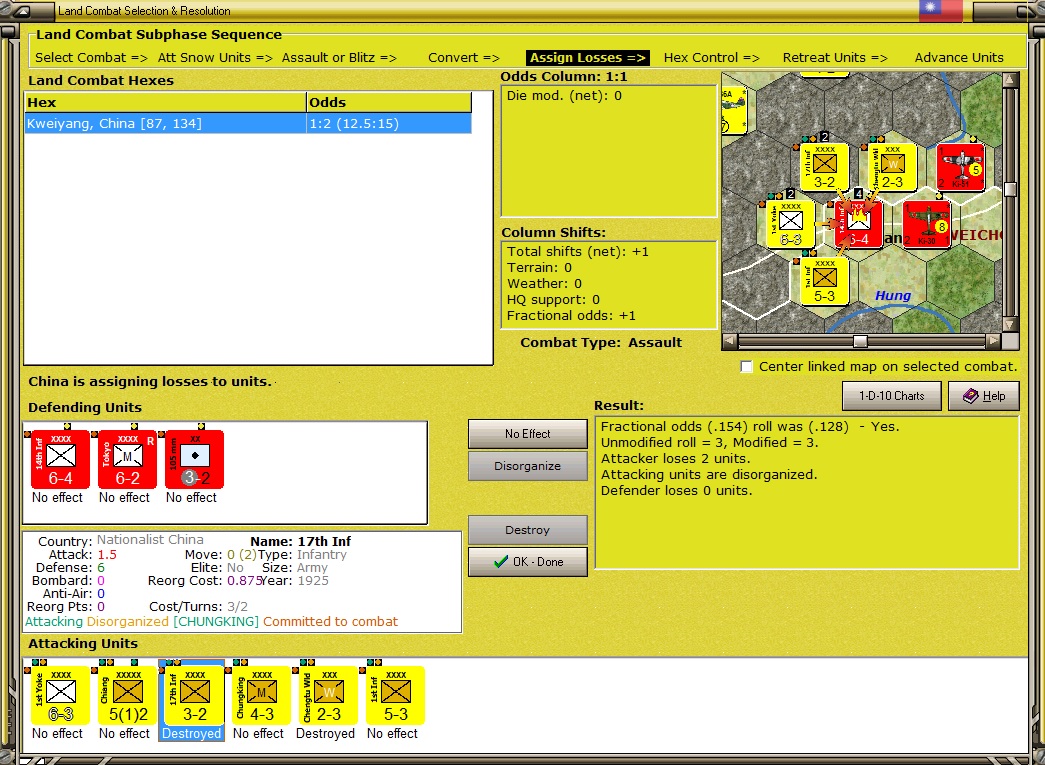Image resolution: width=1045 pixels, height=765 pixels.
Task: Click the Odds column header
Action: [389, 102]
